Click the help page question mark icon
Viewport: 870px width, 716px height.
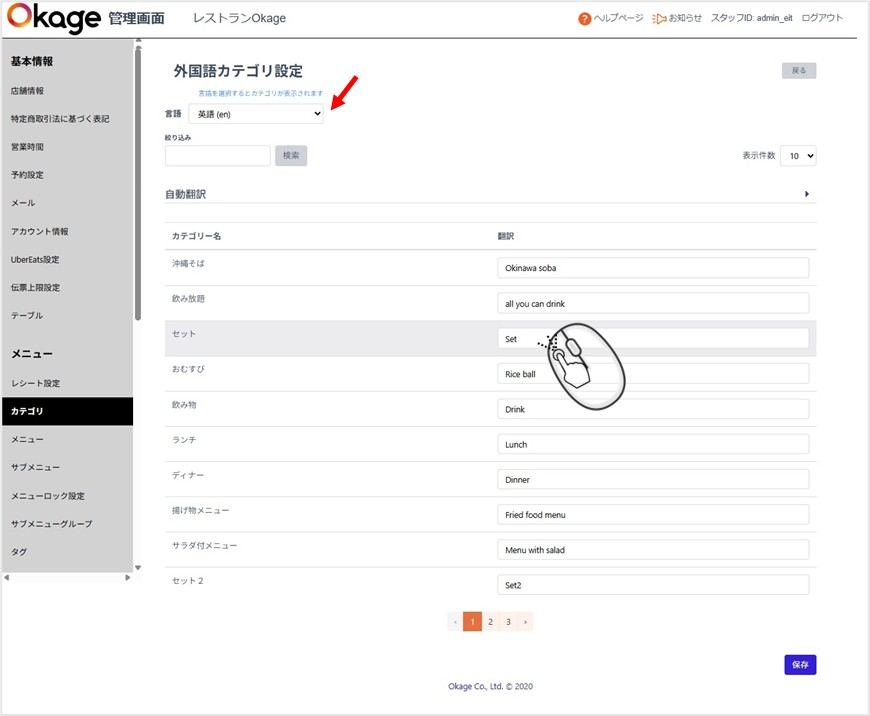tap(585, 19)
